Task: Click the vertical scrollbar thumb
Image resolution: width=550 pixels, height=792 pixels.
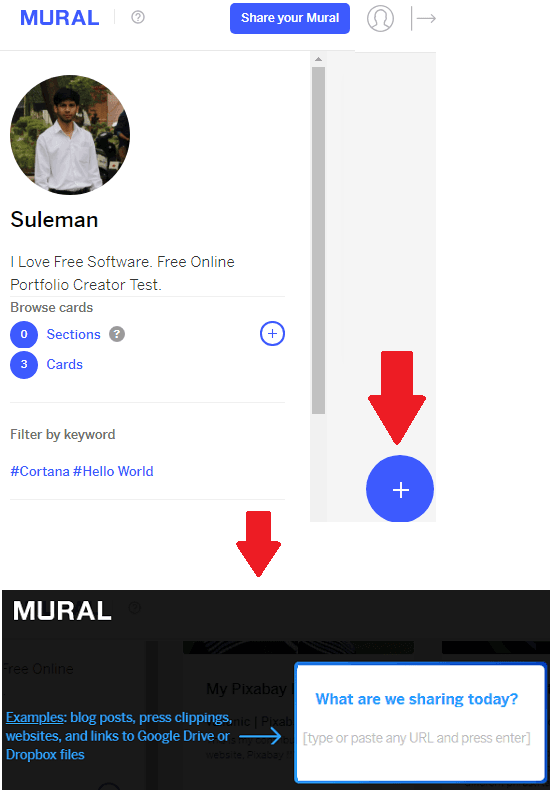Action: coord(318,240)
